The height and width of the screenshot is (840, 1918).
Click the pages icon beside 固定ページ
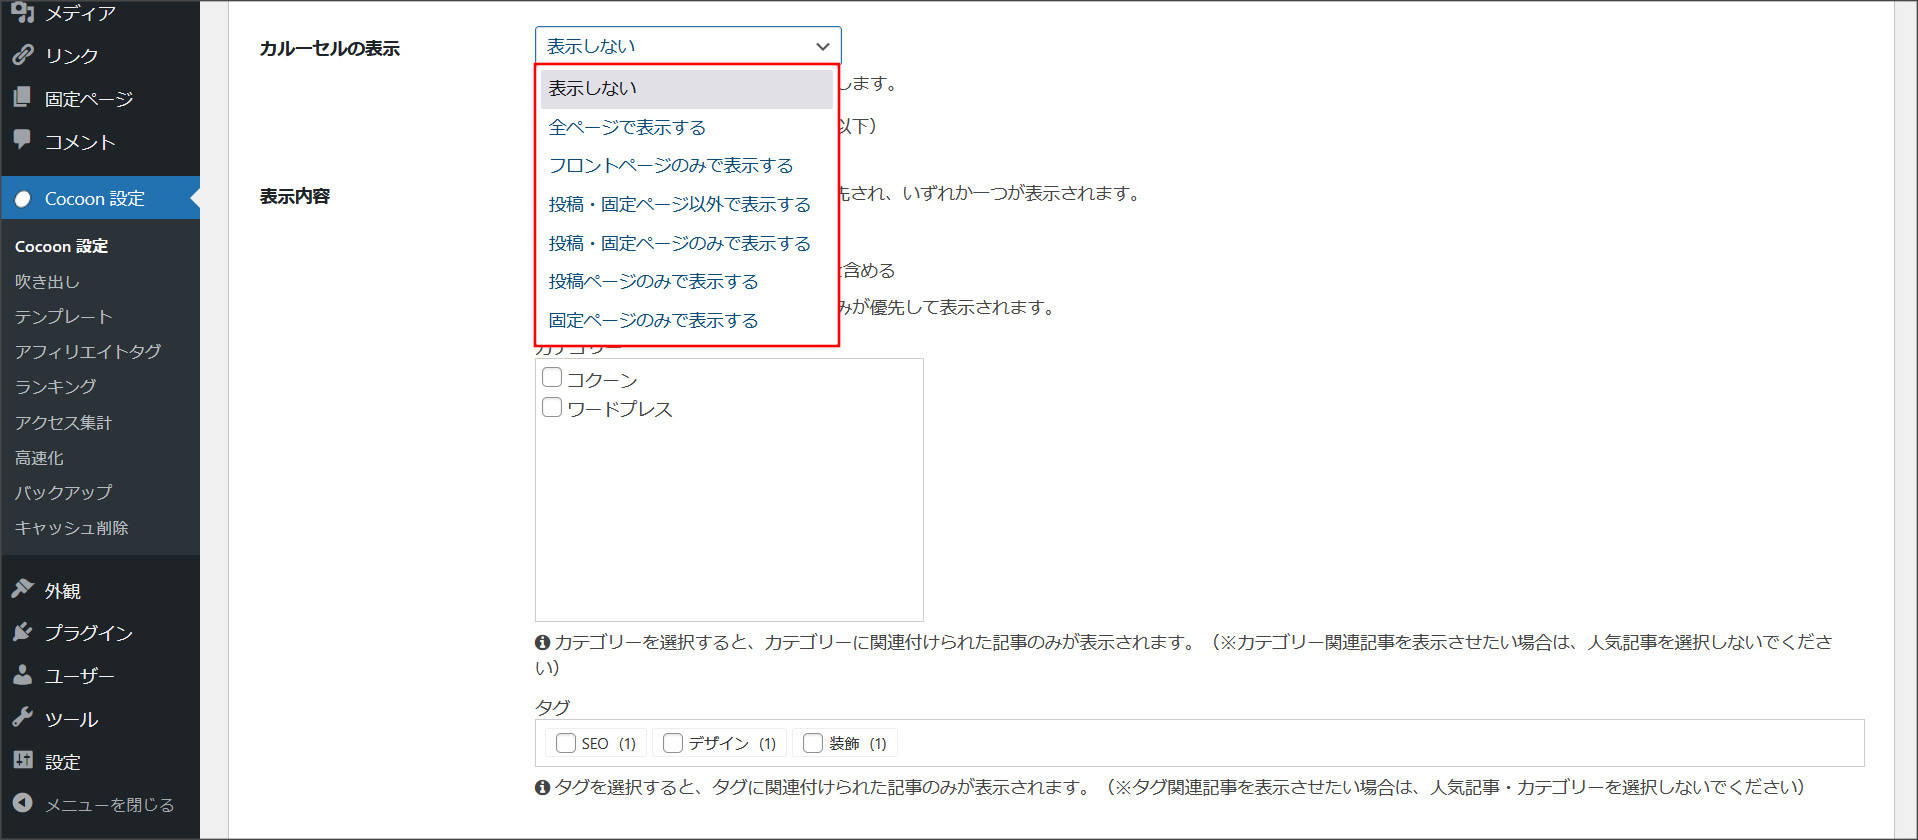coord(23,98)
